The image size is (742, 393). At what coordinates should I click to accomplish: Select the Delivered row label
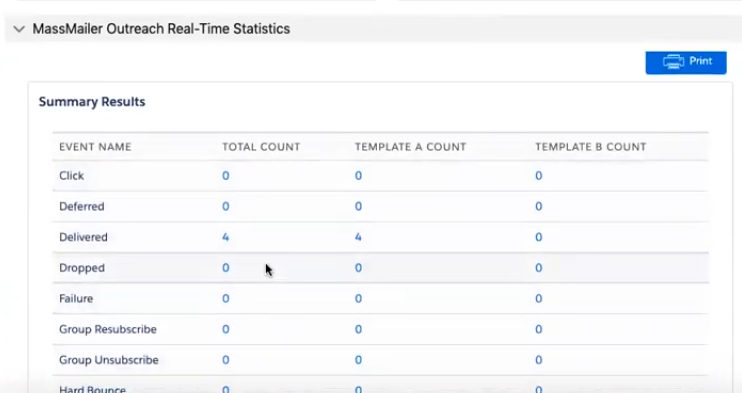(x=83, y=237)
